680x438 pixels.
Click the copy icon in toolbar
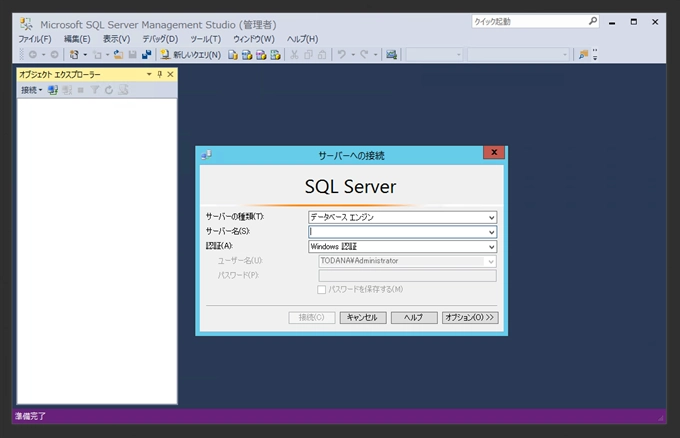click(308, 55)
